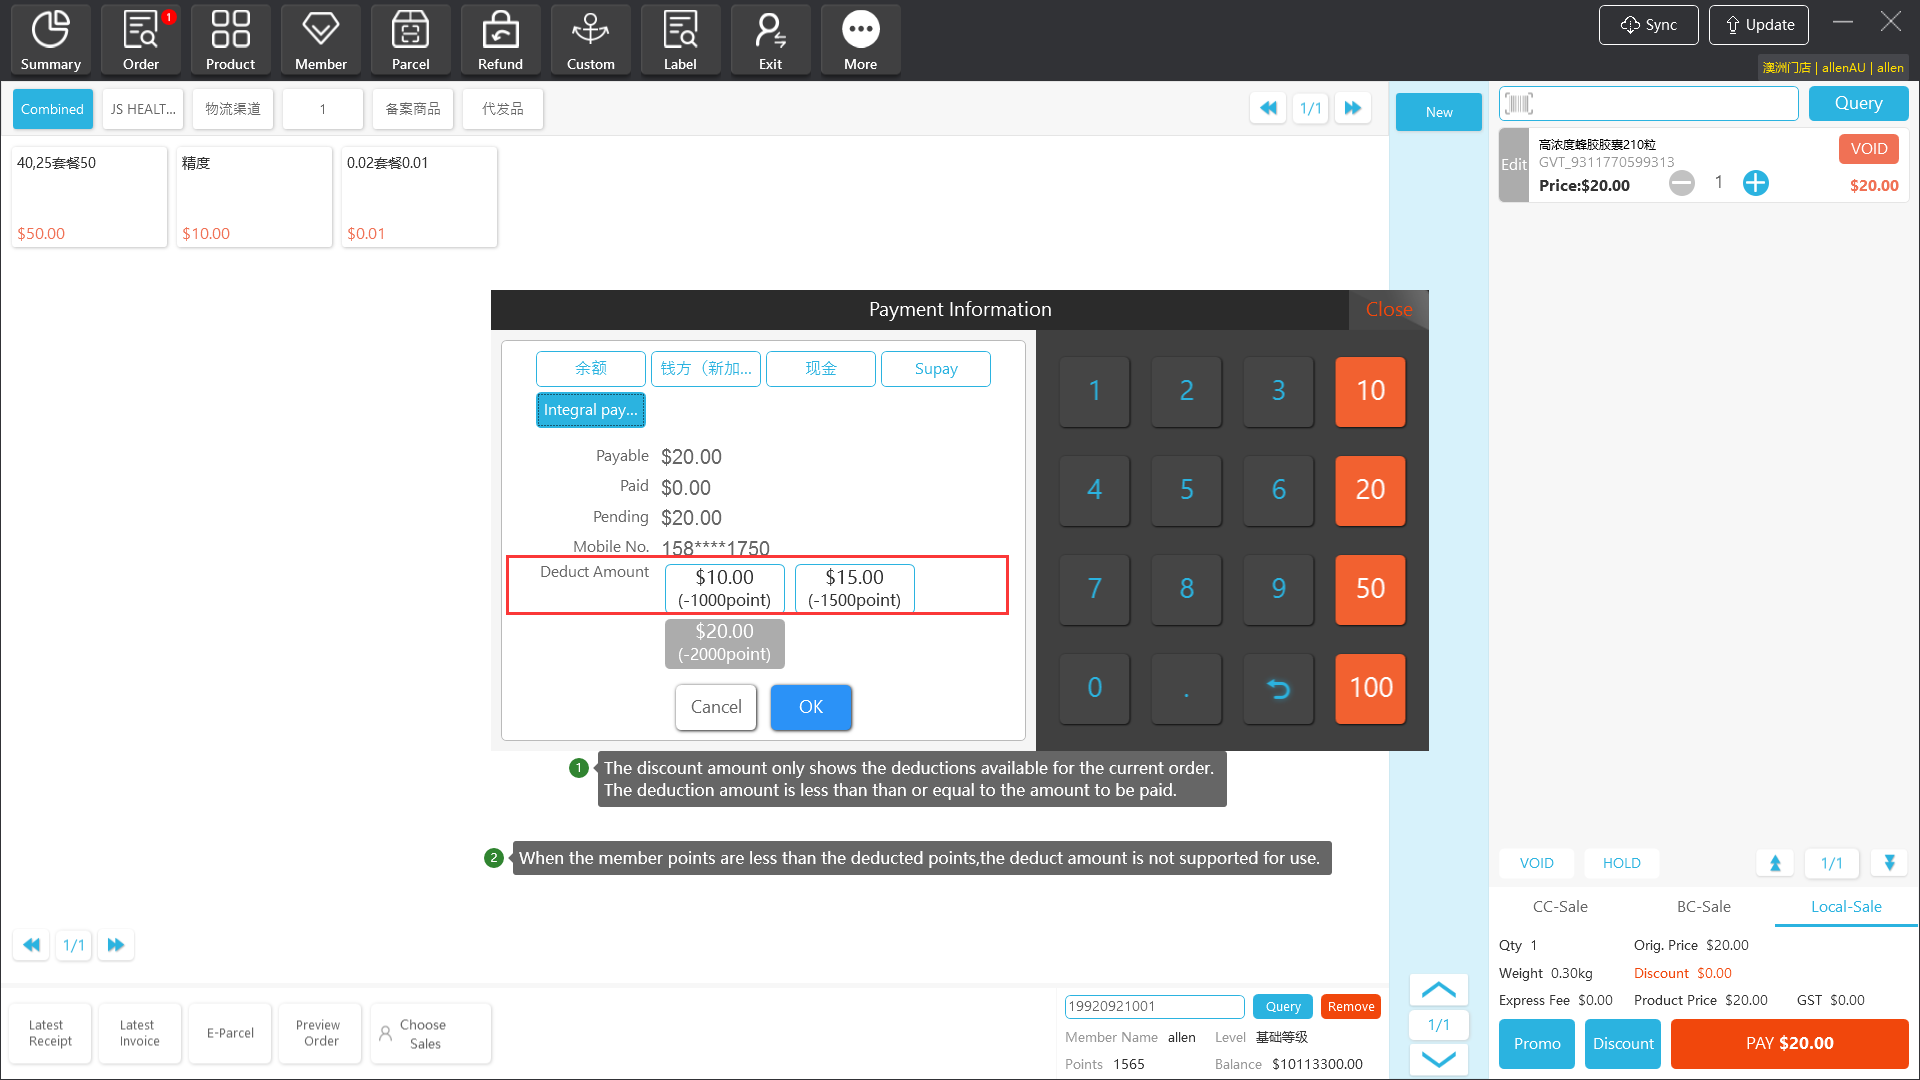1920x1080 pixels.
Task: Decrease item quantity with minus icon
Action: [x=1682, y=183]
